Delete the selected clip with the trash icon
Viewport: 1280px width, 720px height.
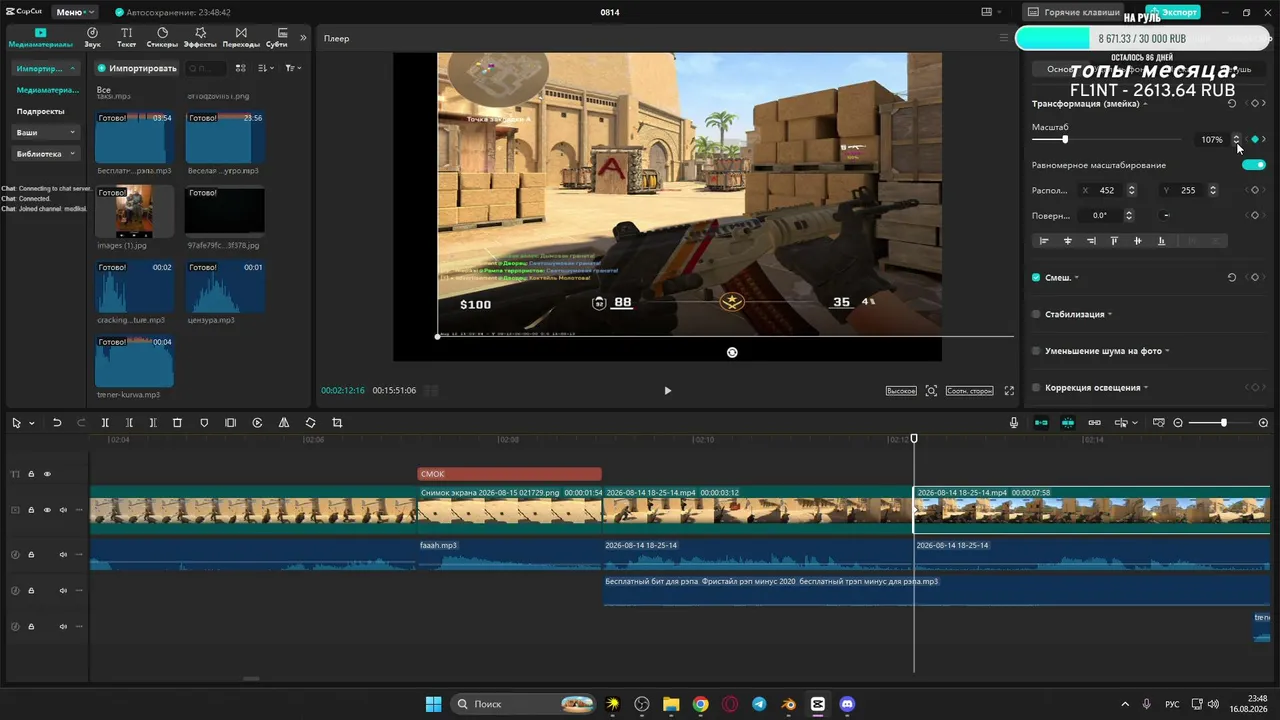tap(177, 423)
